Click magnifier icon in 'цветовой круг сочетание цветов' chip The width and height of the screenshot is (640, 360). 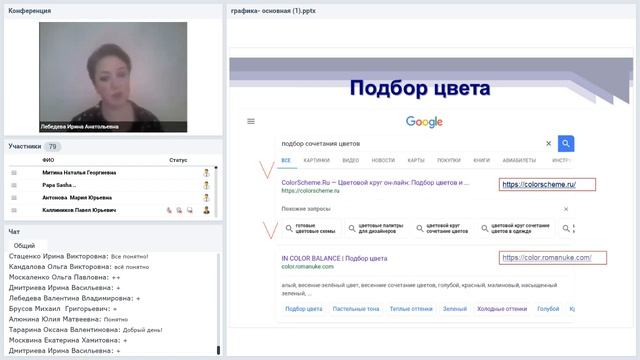coord(420,229)
